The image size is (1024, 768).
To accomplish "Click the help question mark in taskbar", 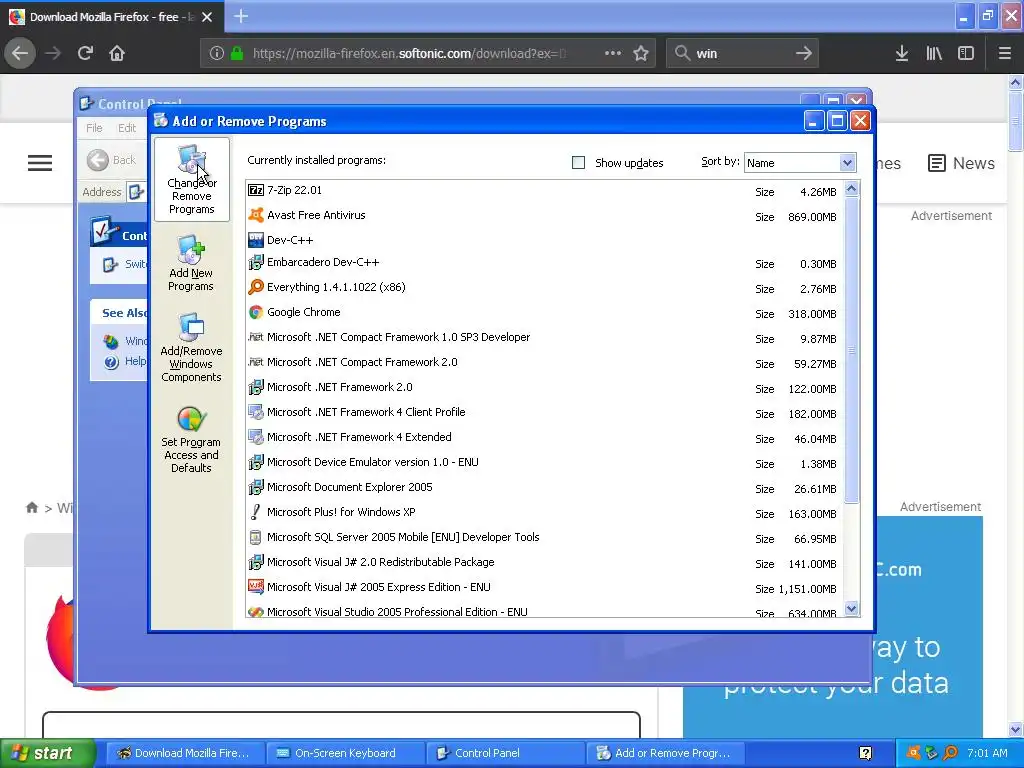I will [865, 753].
